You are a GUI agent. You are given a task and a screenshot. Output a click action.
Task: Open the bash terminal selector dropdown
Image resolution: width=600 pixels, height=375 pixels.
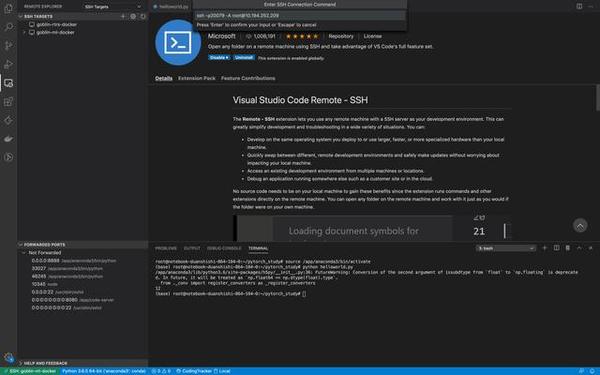[x=505, y=248]
